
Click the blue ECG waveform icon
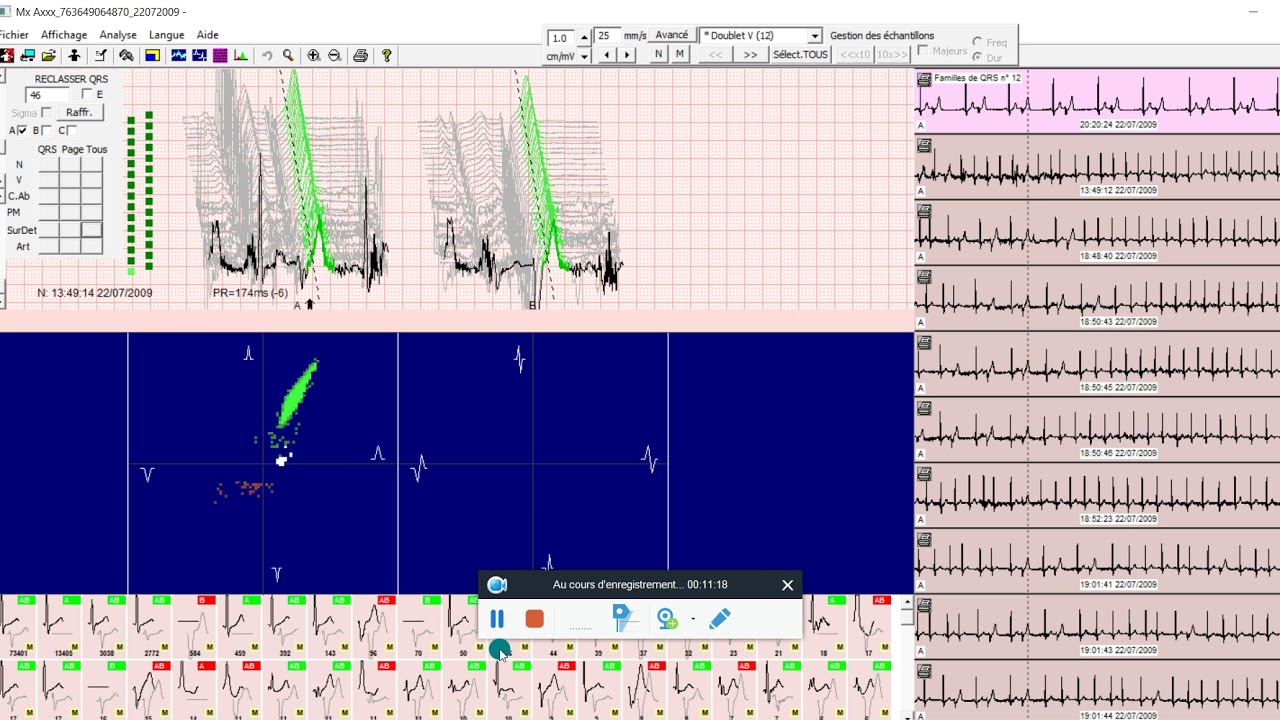(178, 55)
